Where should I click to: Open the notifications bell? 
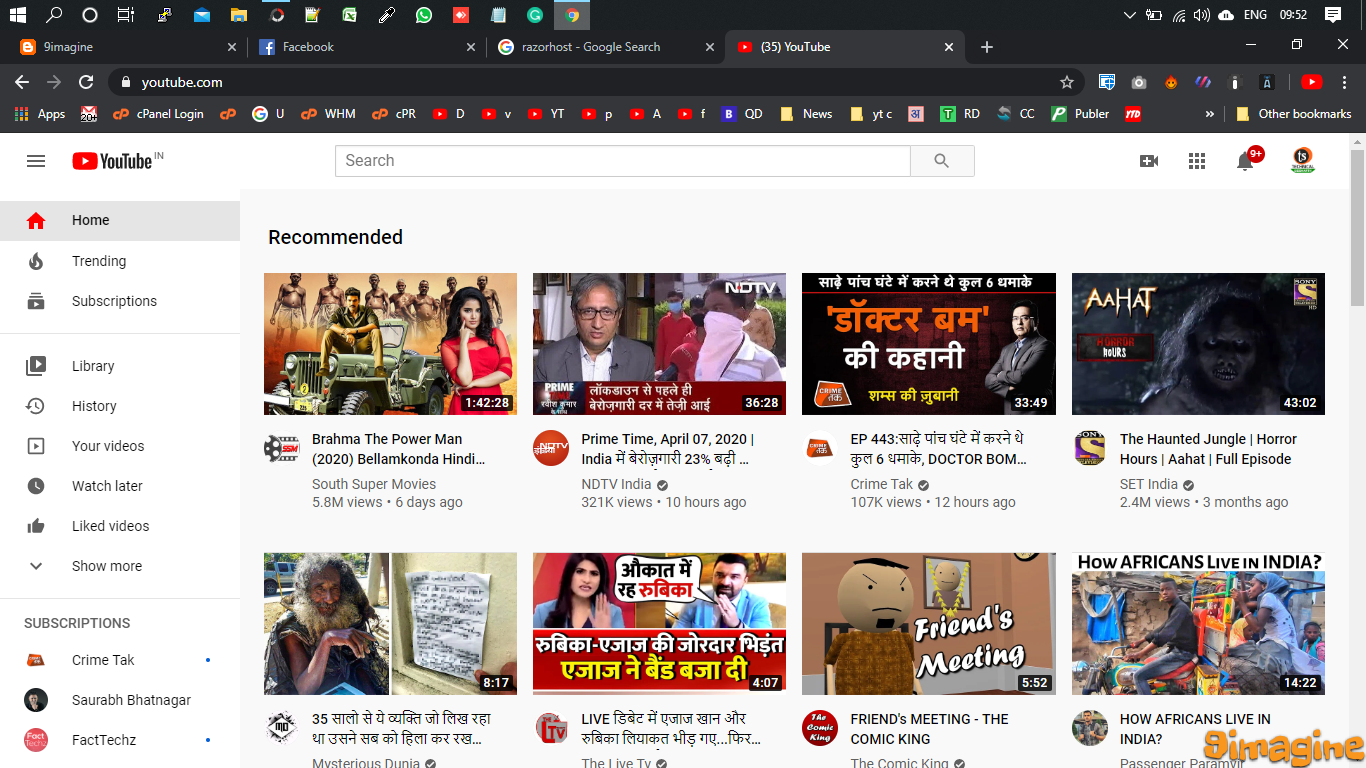tap(1246, 160)
